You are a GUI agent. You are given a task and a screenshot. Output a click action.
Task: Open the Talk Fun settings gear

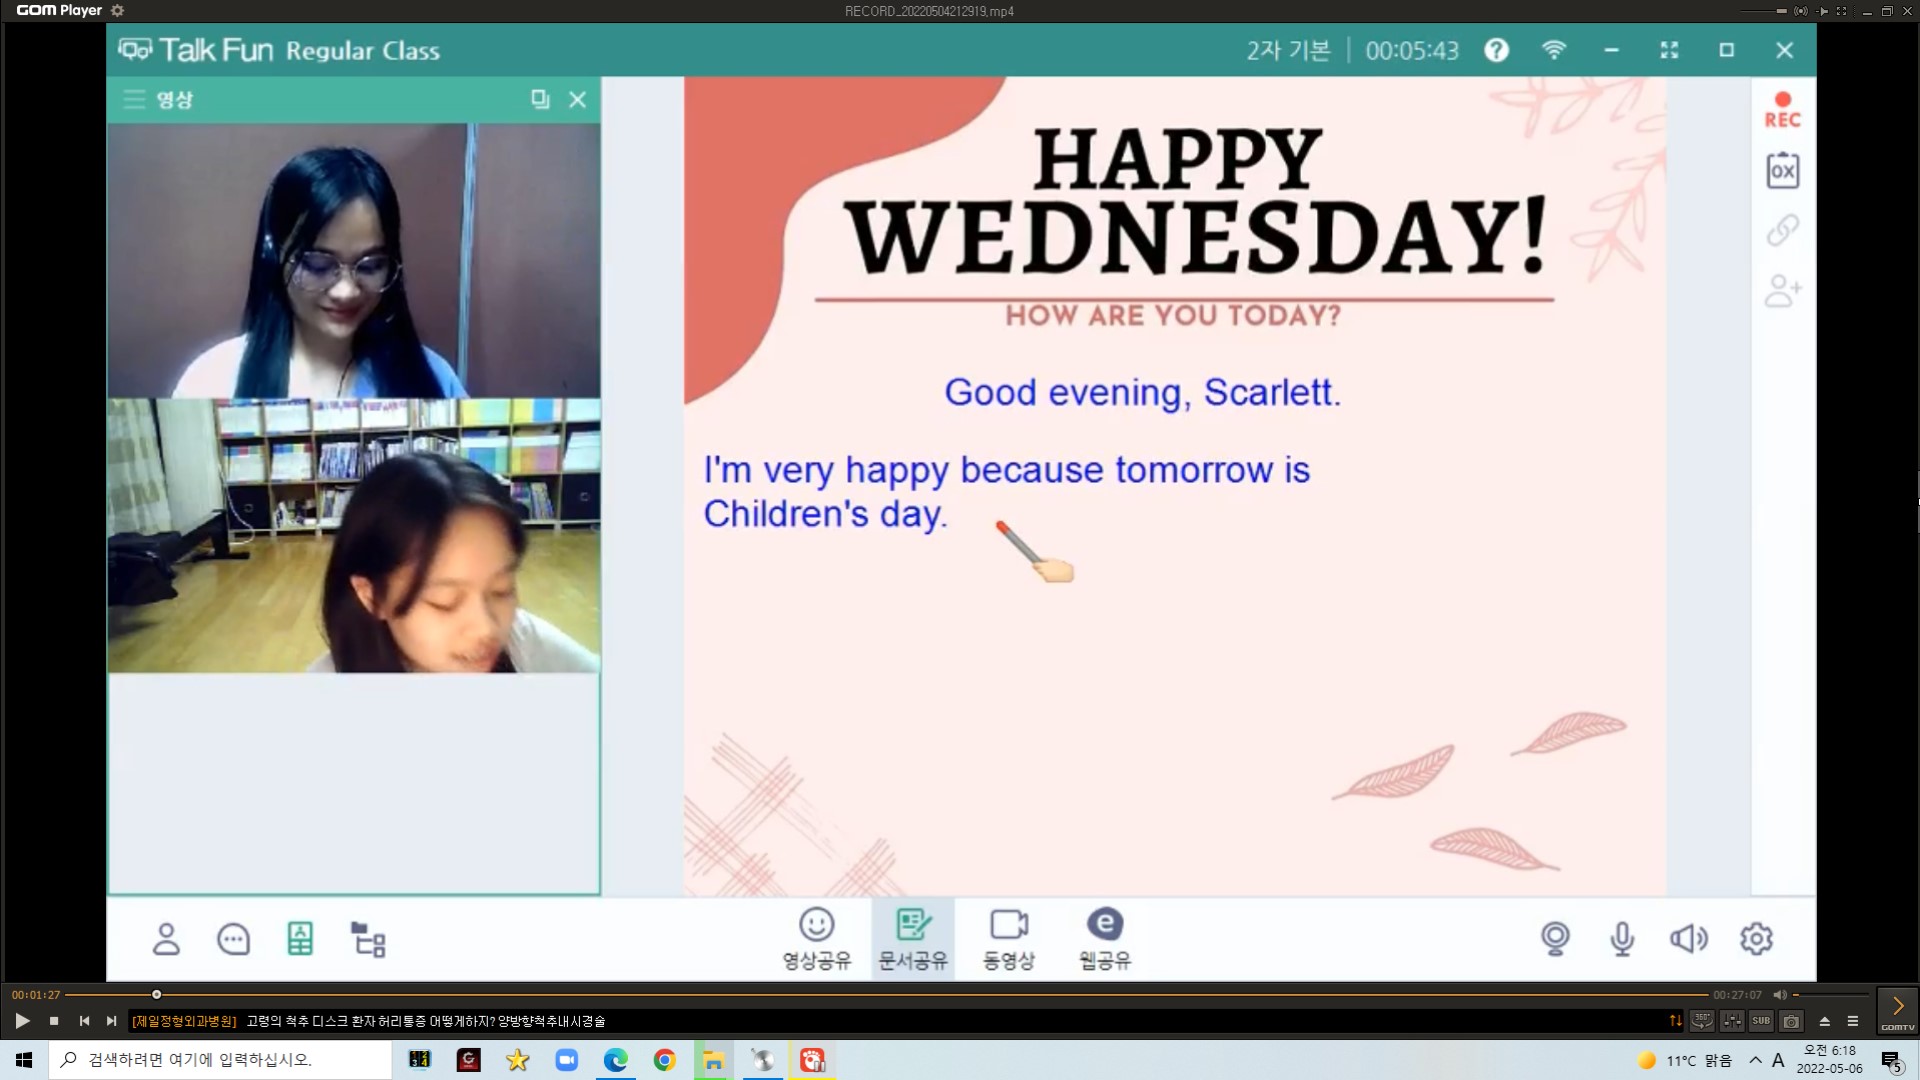(1756, 938)
